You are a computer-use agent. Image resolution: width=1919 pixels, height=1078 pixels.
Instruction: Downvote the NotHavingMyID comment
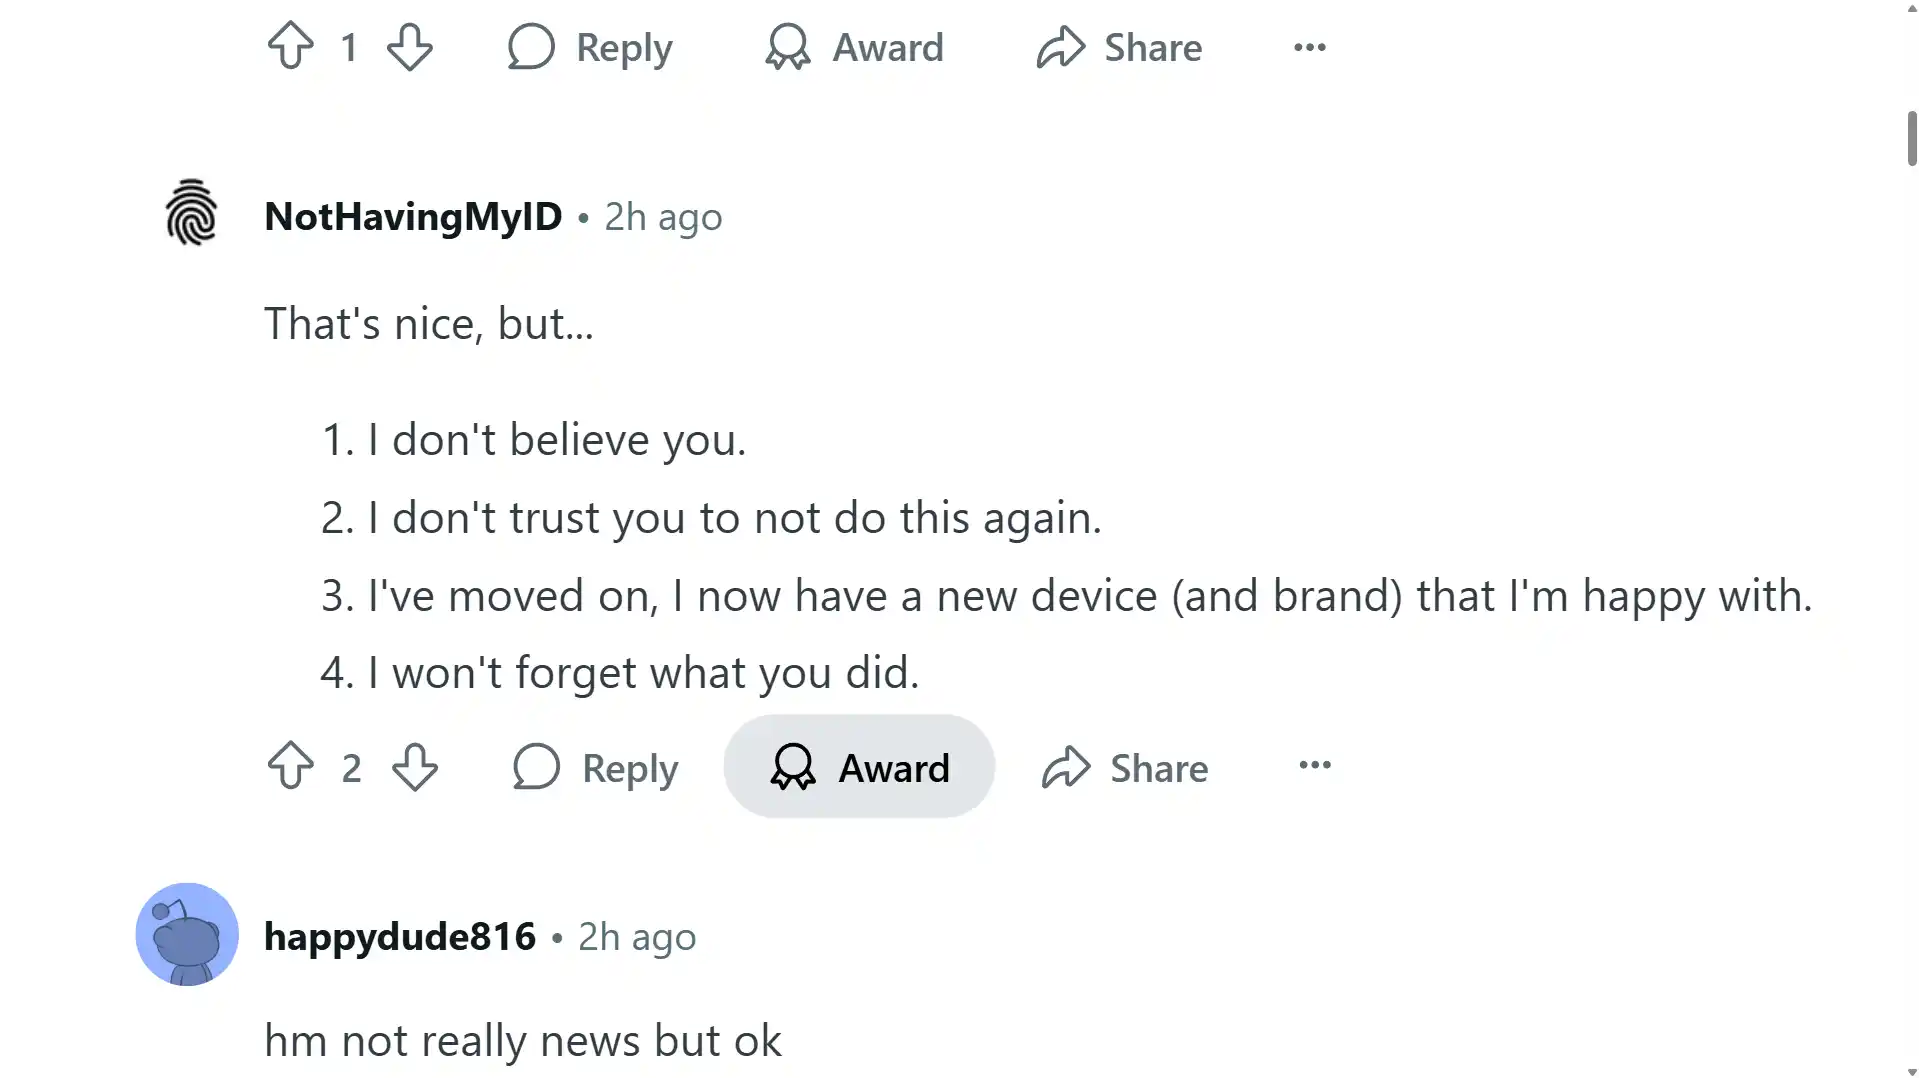pos(415,766)
